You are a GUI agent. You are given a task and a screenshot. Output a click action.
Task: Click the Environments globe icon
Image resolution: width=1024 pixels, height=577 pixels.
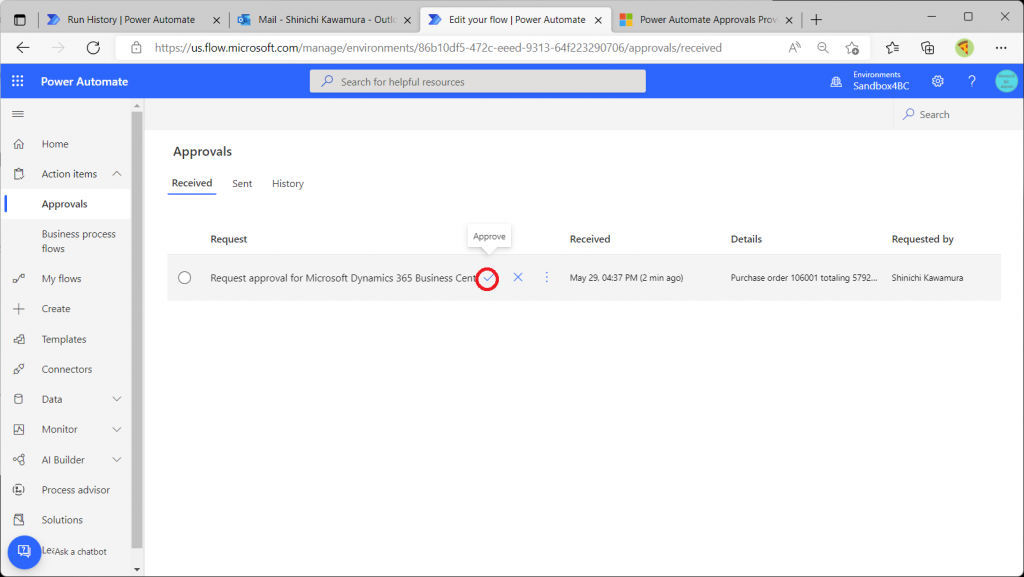836,82
